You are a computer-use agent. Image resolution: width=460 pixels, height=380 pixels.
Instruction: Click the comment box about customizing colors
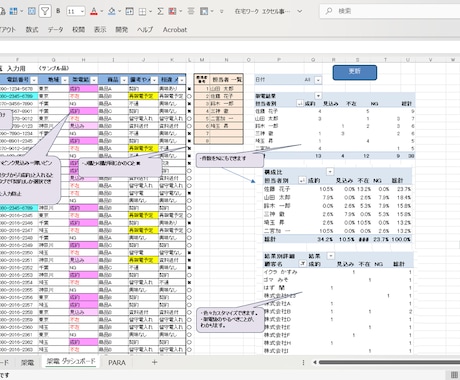230,319
